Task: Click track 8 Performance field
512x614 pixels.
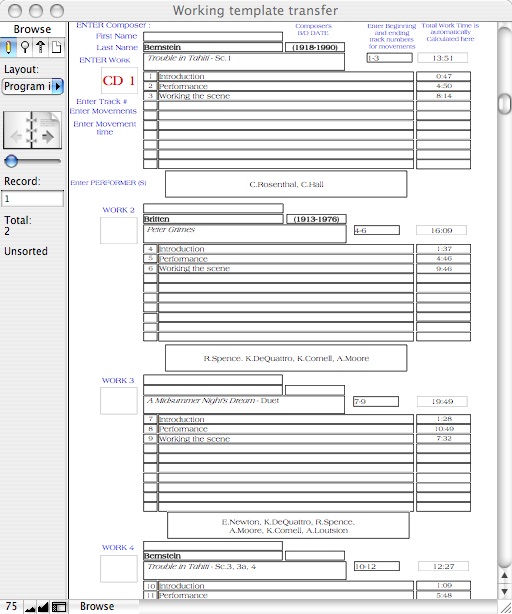Action: pyautogui.click(x=286, y=429)
